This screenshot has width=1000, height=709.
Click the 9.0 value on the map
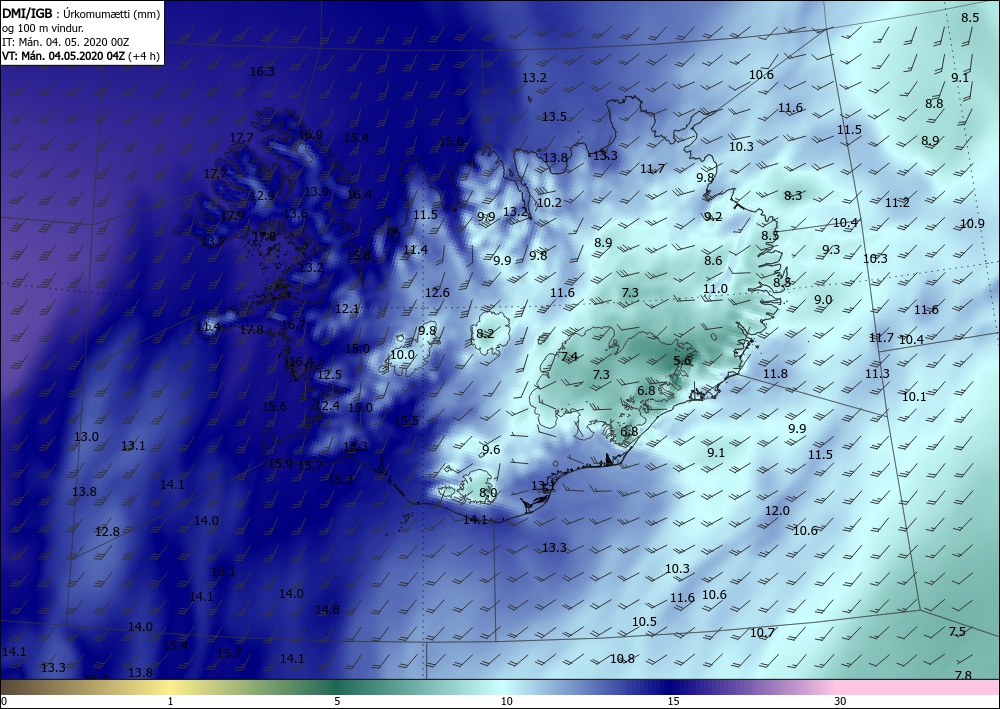coord(823,300)
